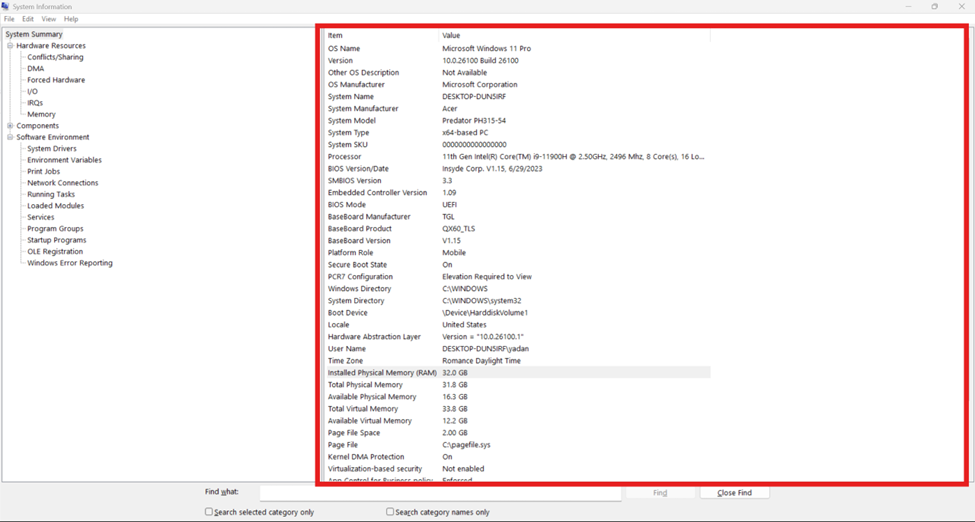975x522 pixels.
Task: Select Conflicts/Sharing under Hardware Resources
Action: pos(55,57)
